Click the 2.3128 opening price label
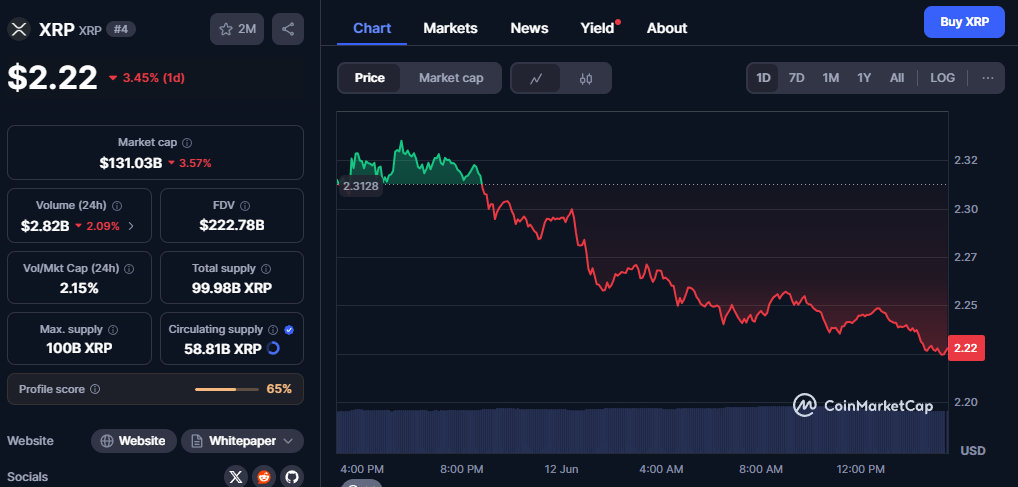 360,186
